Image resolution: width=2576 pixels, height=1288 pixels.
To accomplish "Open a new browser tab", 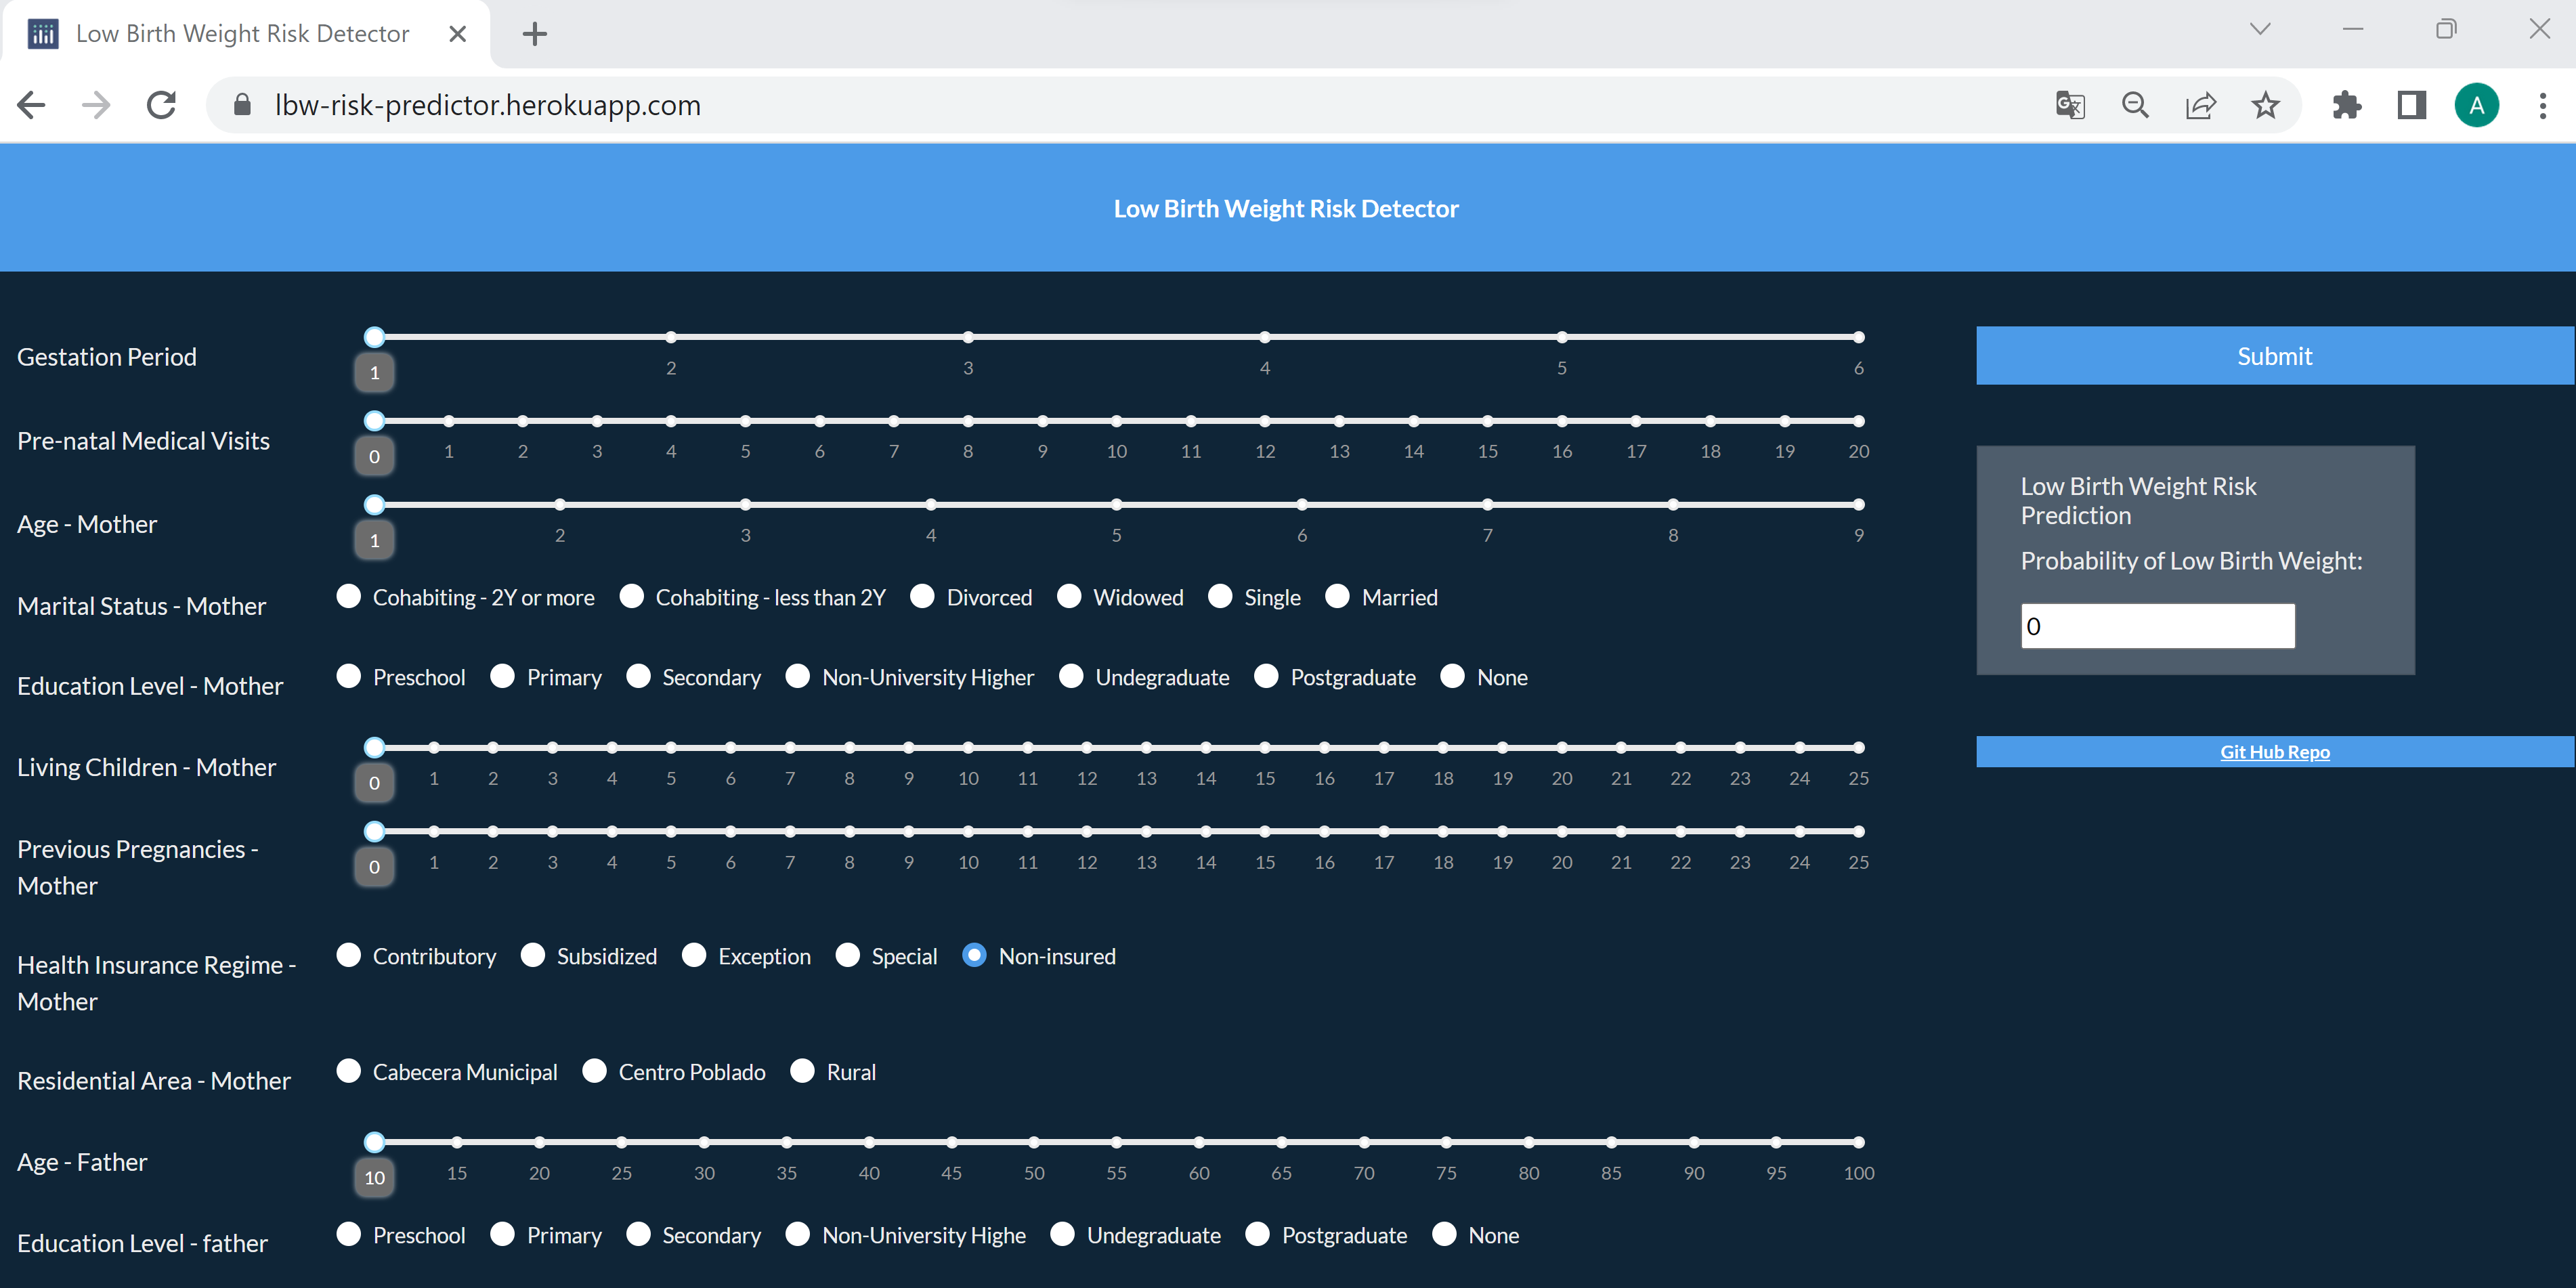I will [x=534, y=33].
